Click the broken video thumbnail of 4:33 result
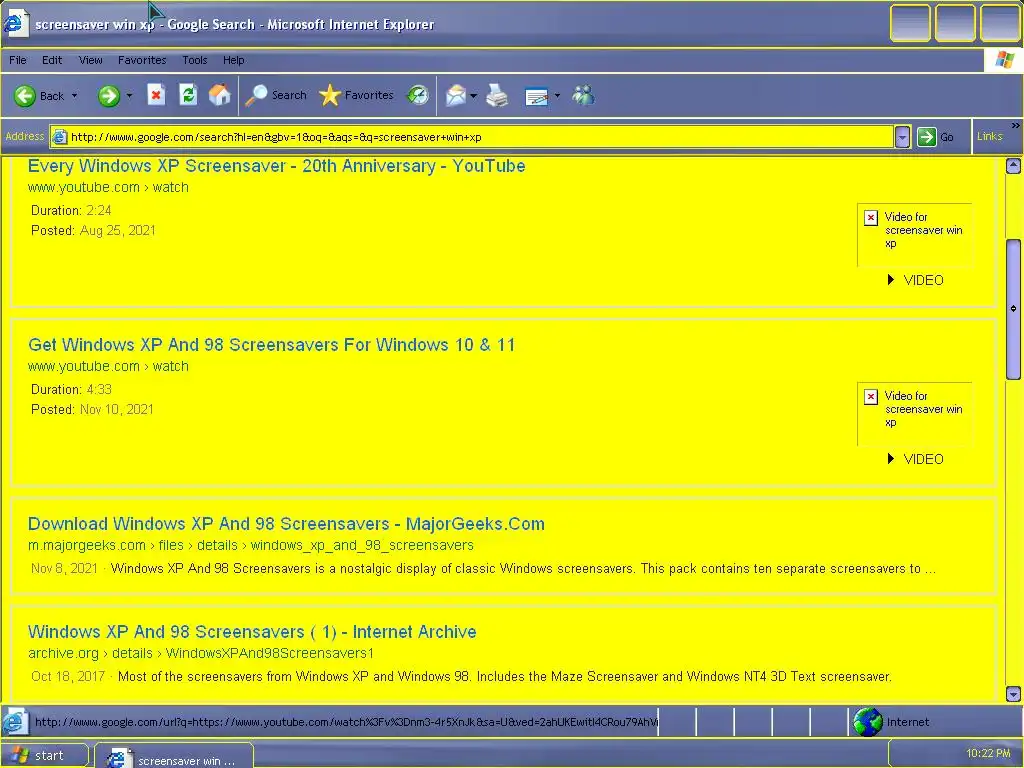Viewport: 1024px width, 768px height. click(x=915, y=414)
